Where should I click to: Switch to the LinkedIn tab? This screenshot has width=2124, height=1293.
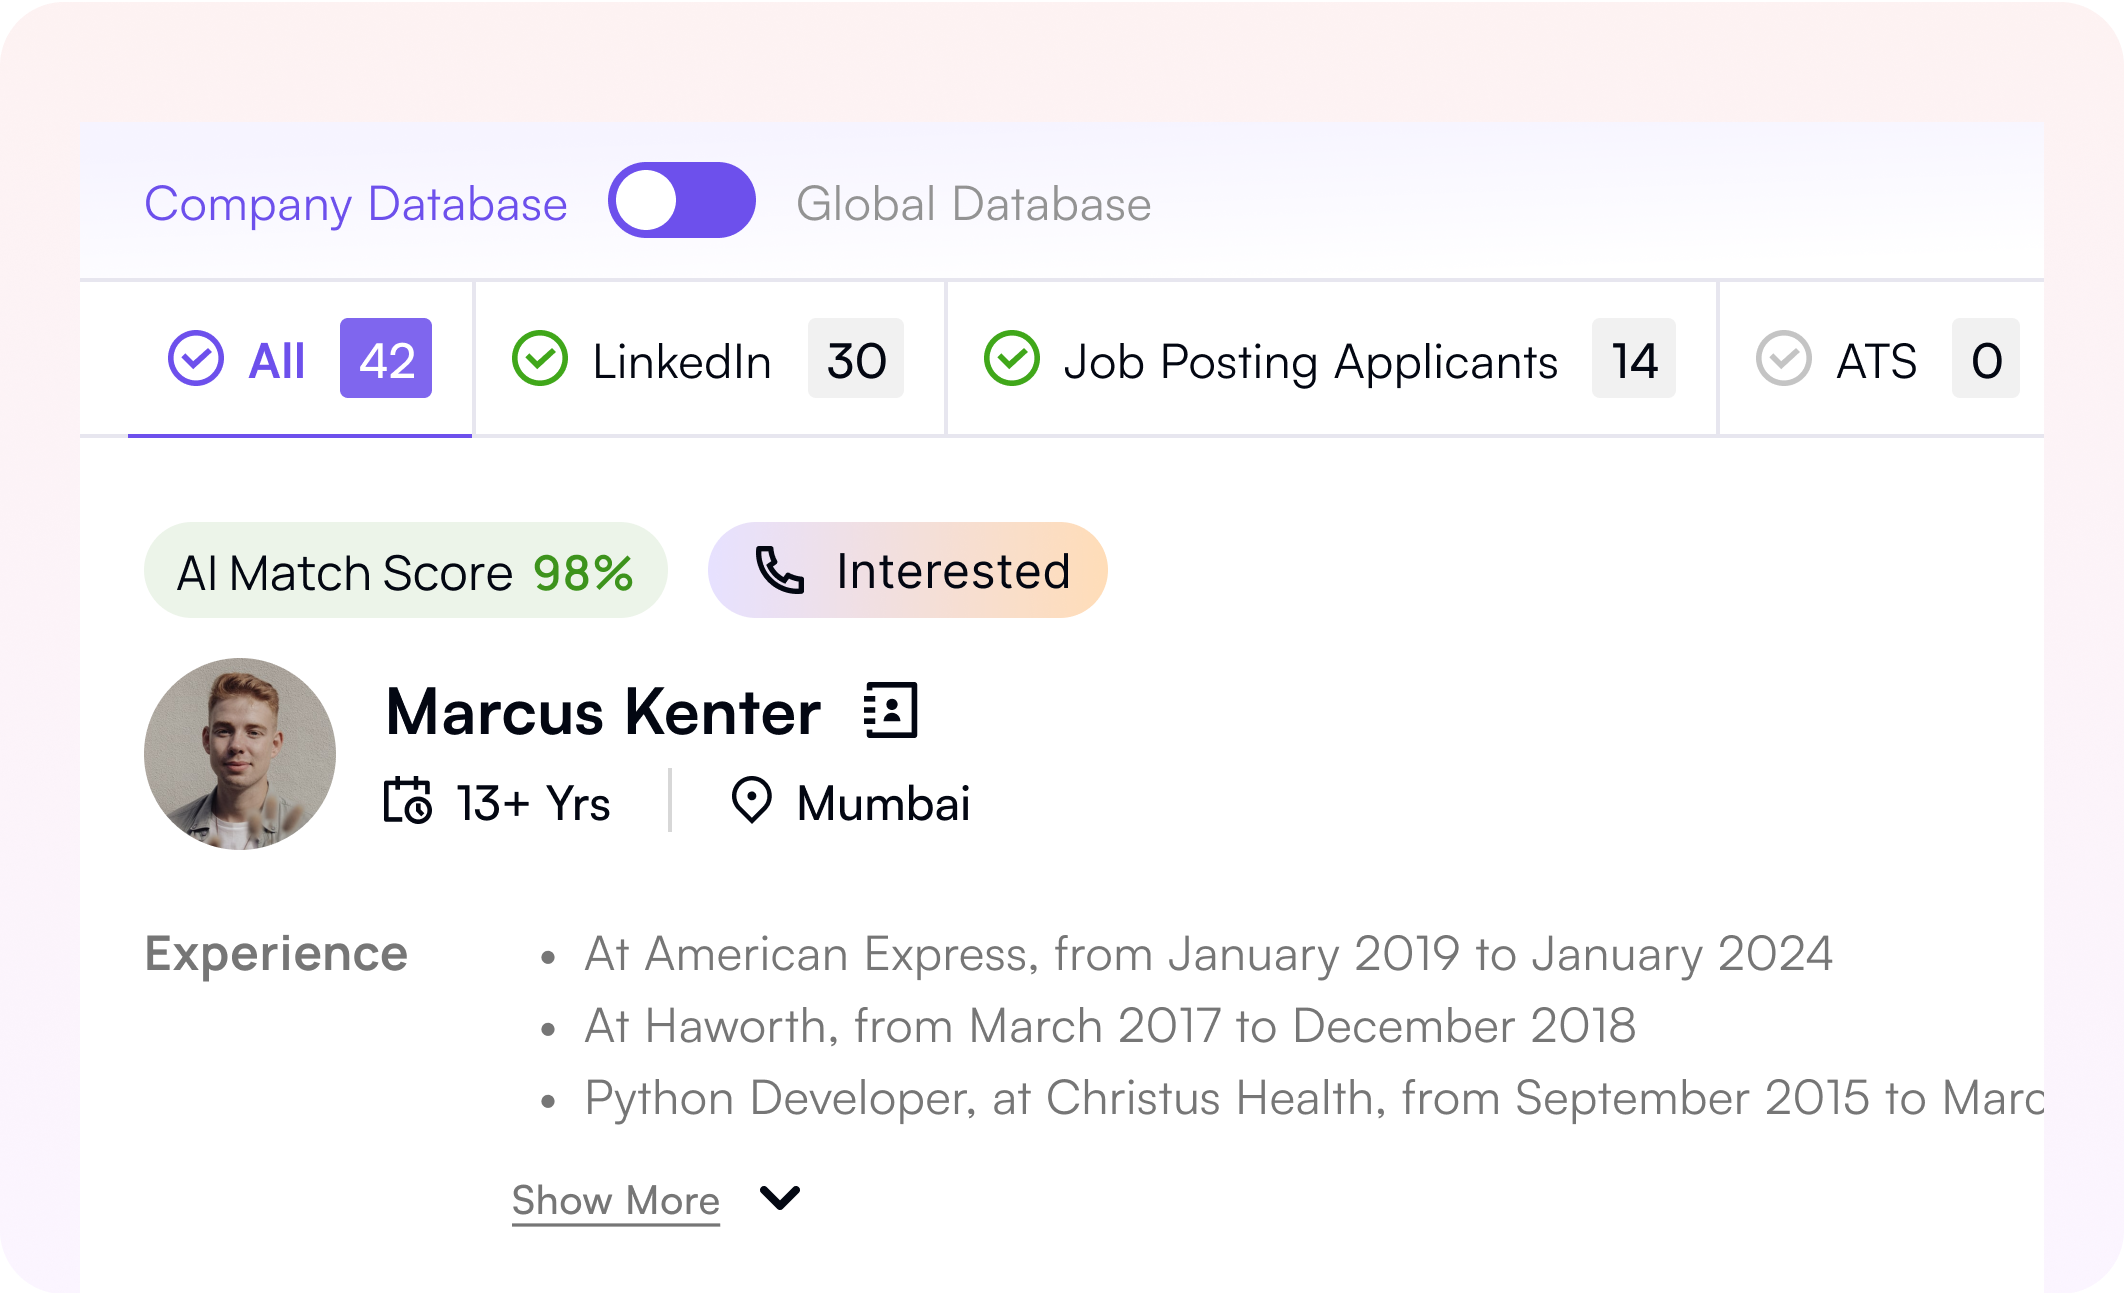(682, 361)
